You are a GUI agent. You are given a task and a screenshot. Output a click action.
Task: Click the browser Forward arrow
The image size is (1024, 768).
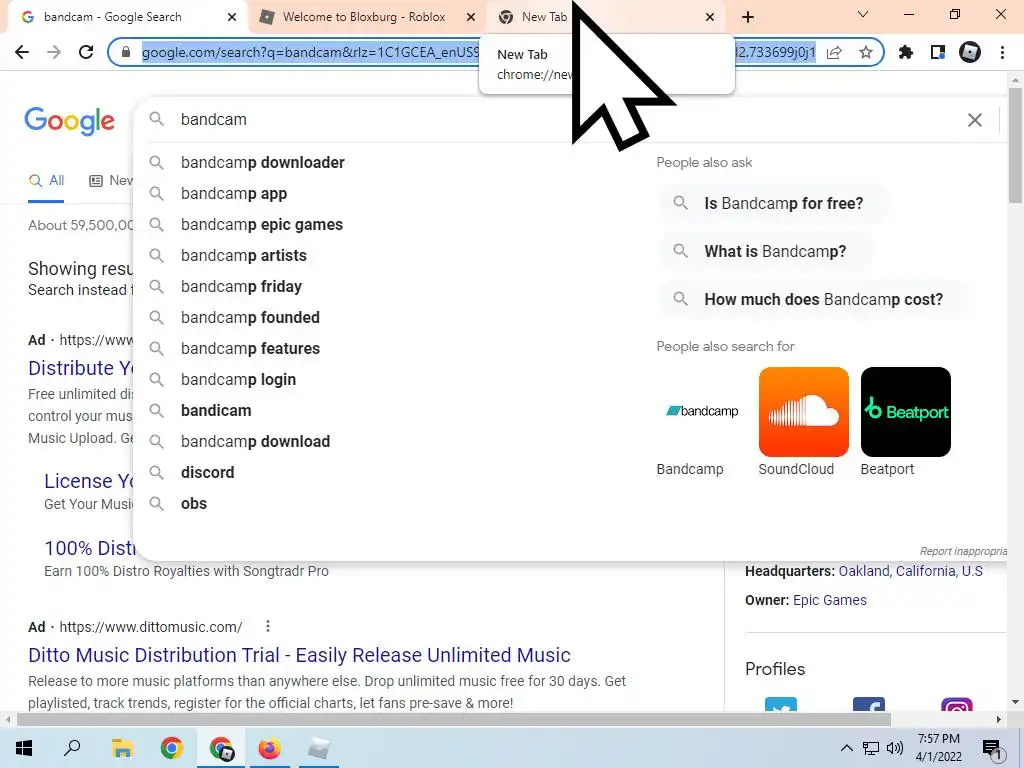click(x=54, y=52)
